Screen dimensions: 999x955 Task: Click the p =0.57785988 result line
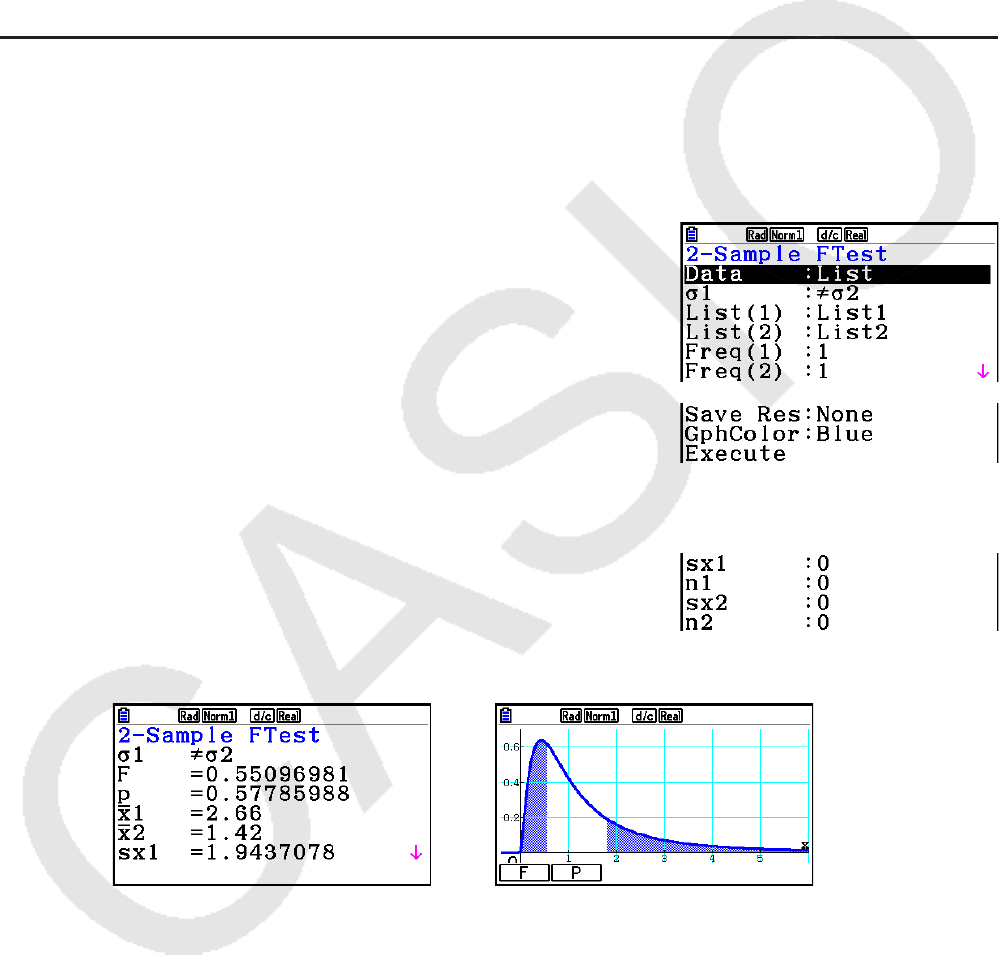click(233, 794)
